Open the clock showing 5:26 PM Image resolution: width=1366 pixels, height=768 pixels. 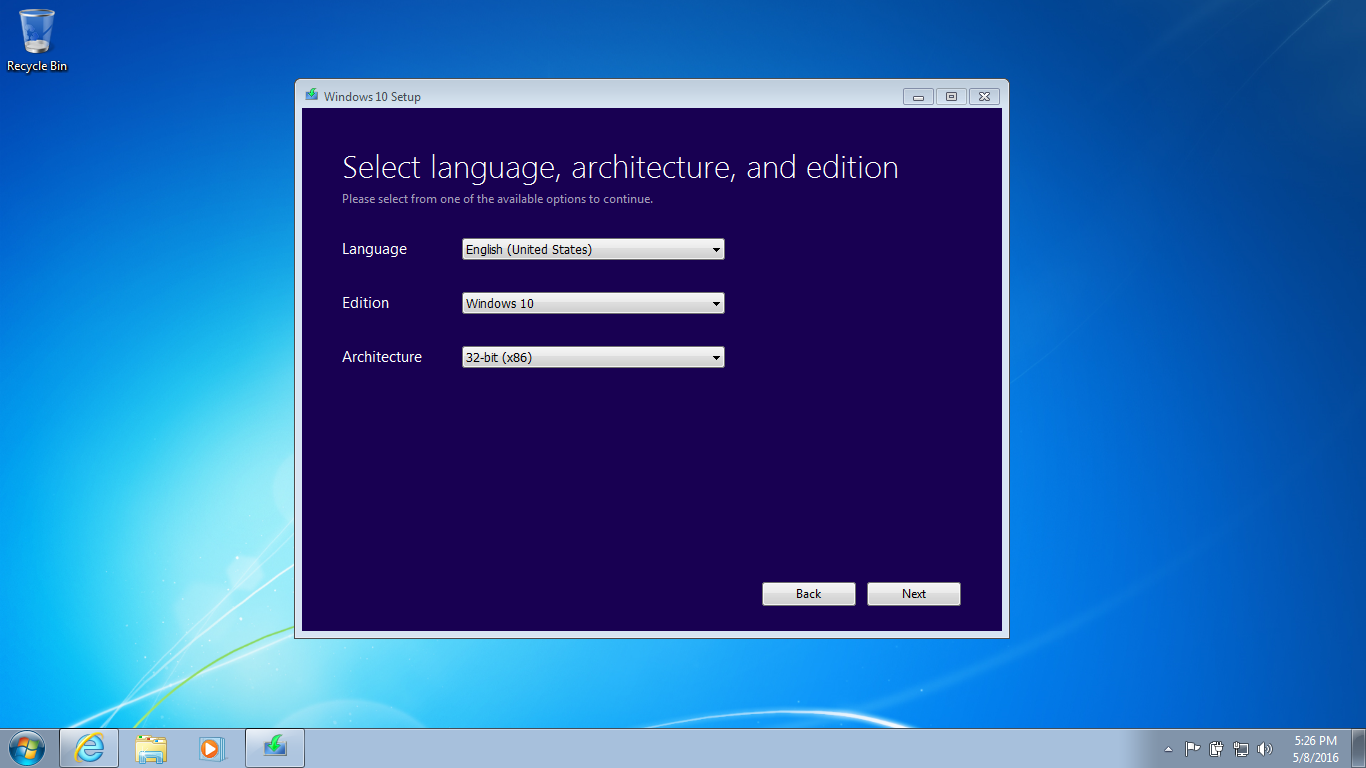[1315, 749]
